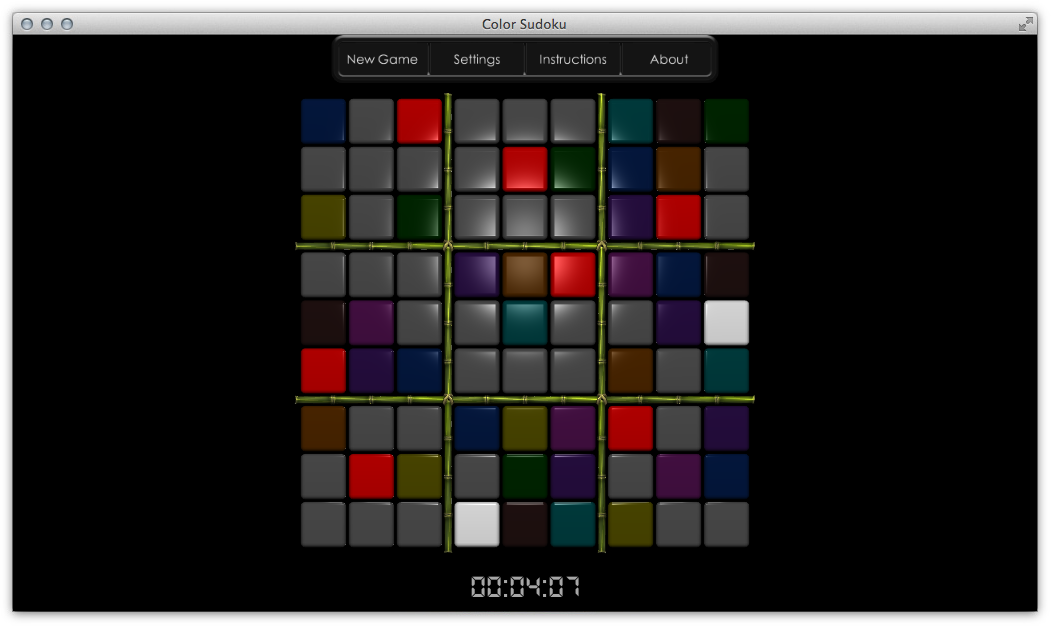Select empty cell left of red, eighth row
The width and height of the screenshot is (1052, 628).
tap(323, 476)
